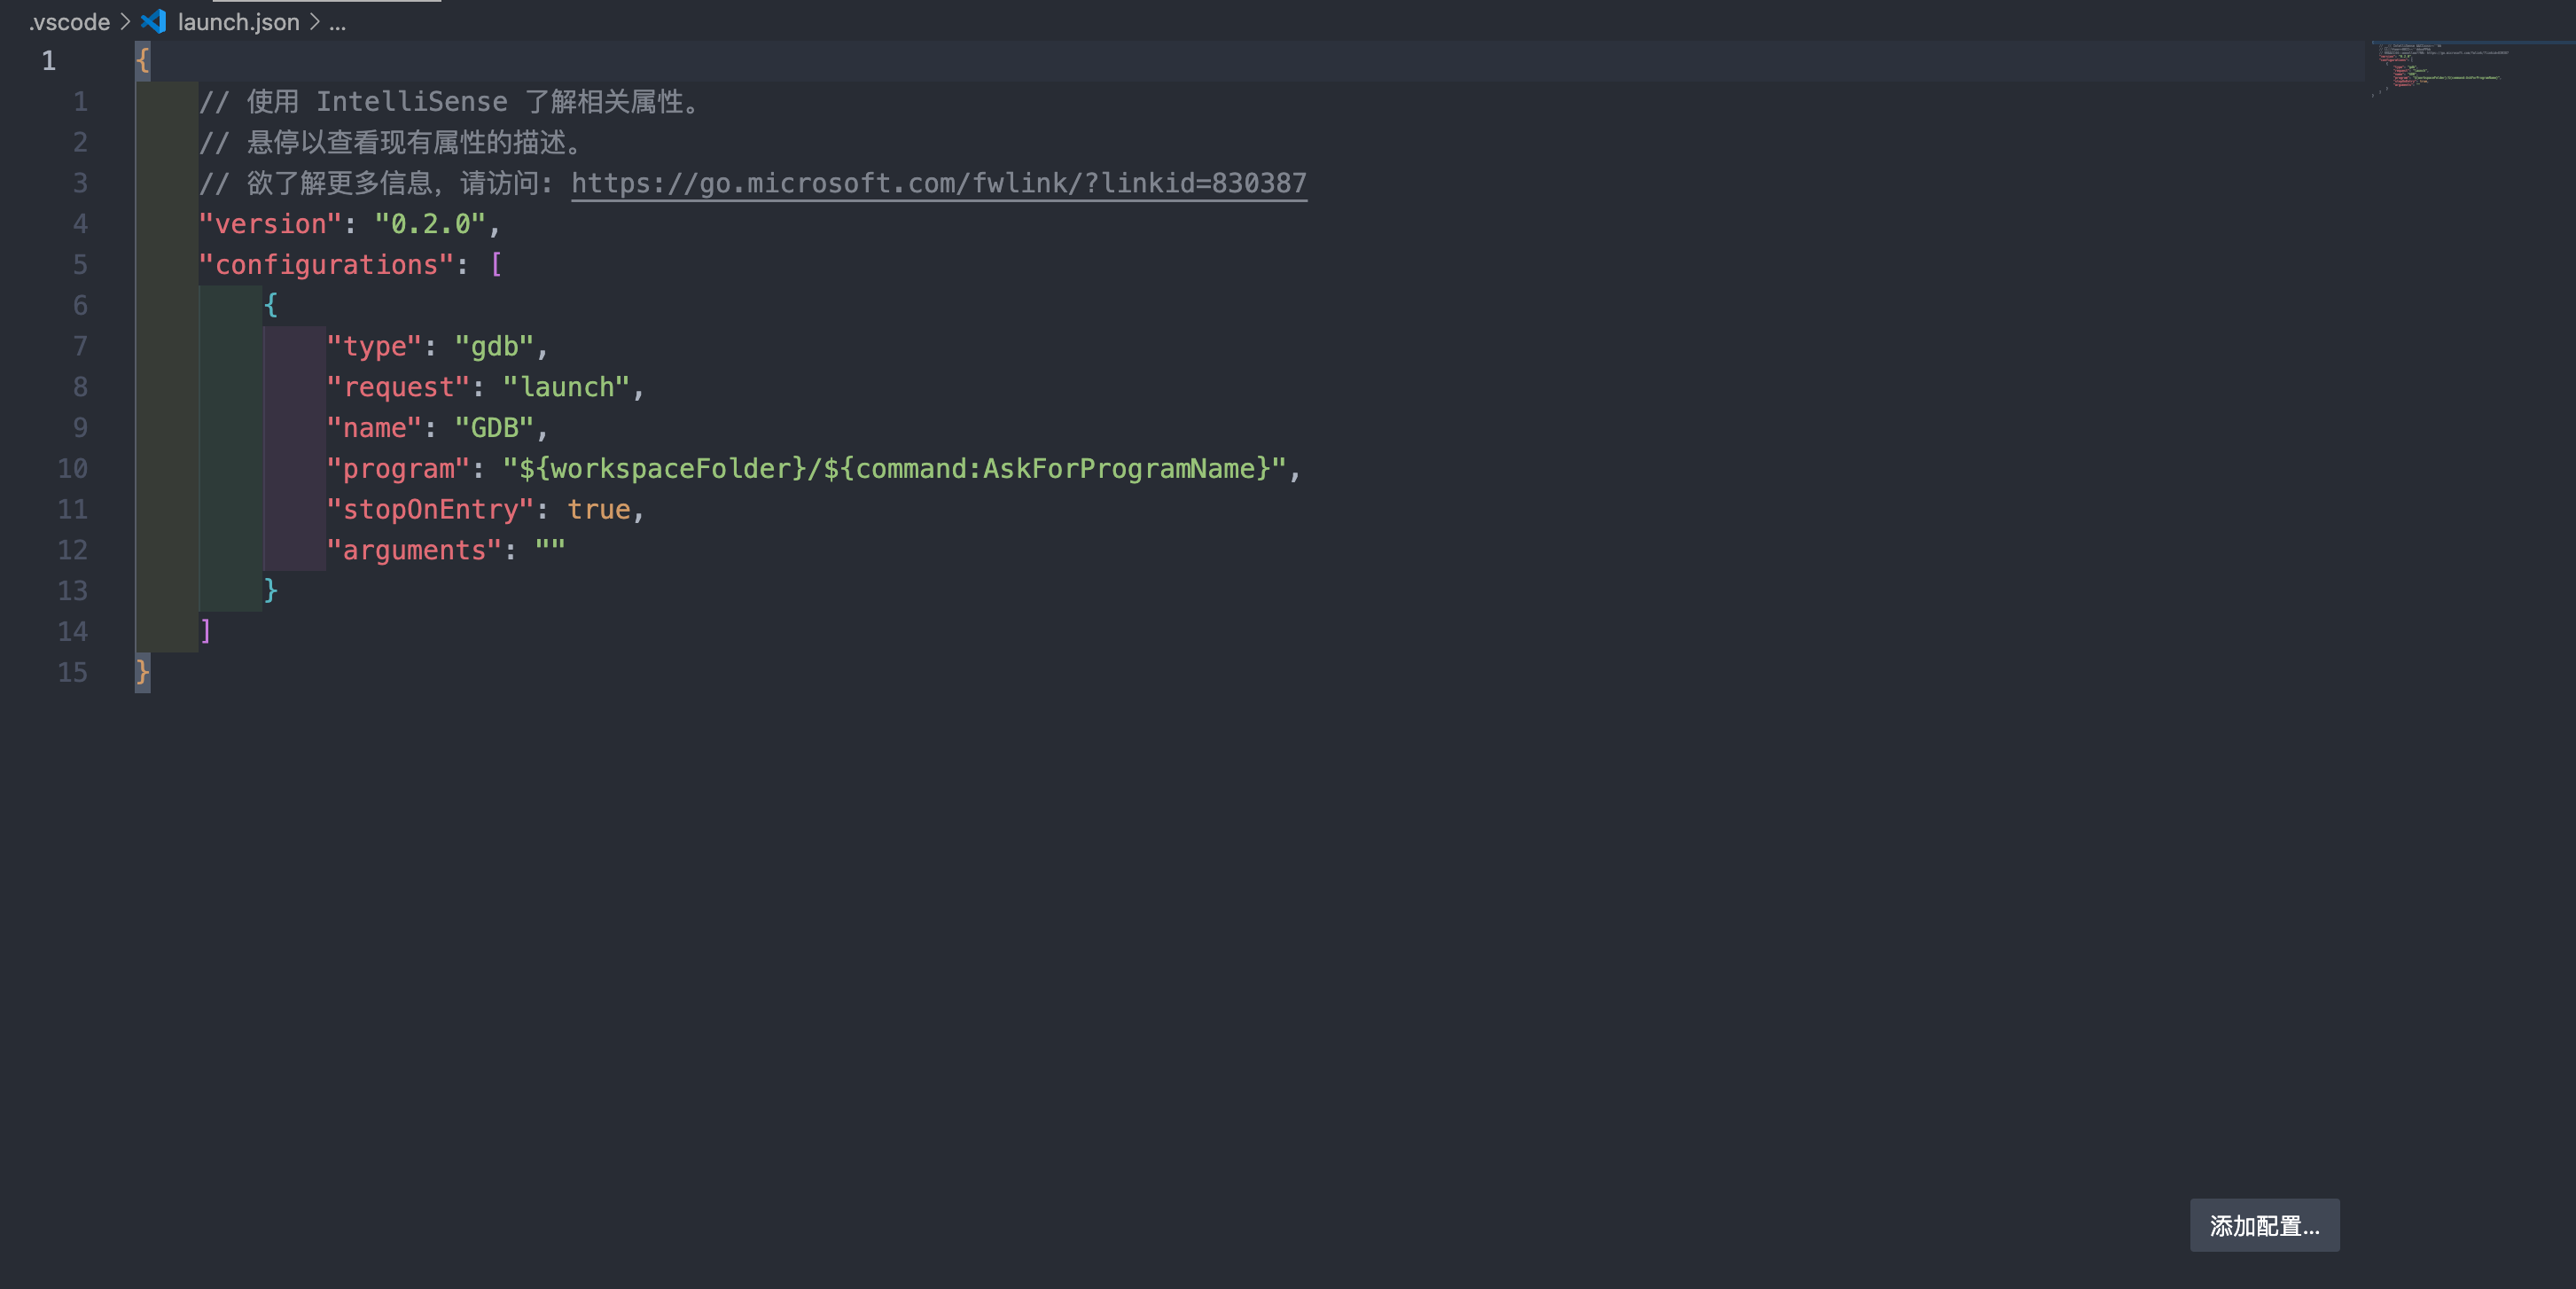Click the VS Code file icon in breadcrumb

[x=153, y=21]
